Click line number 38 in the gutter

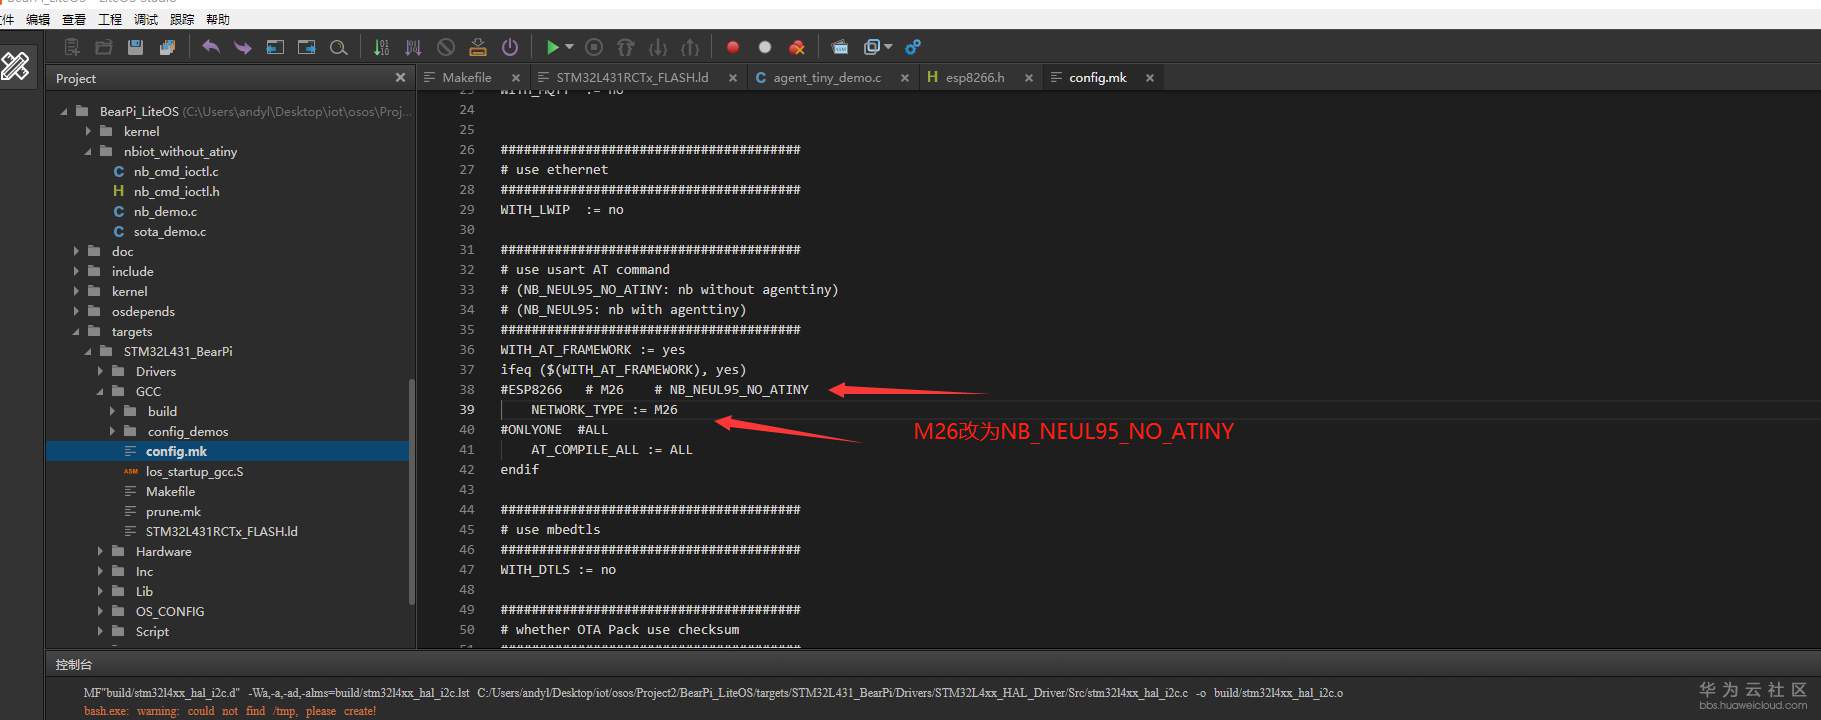pyautogui.click(x=467, y=390)
